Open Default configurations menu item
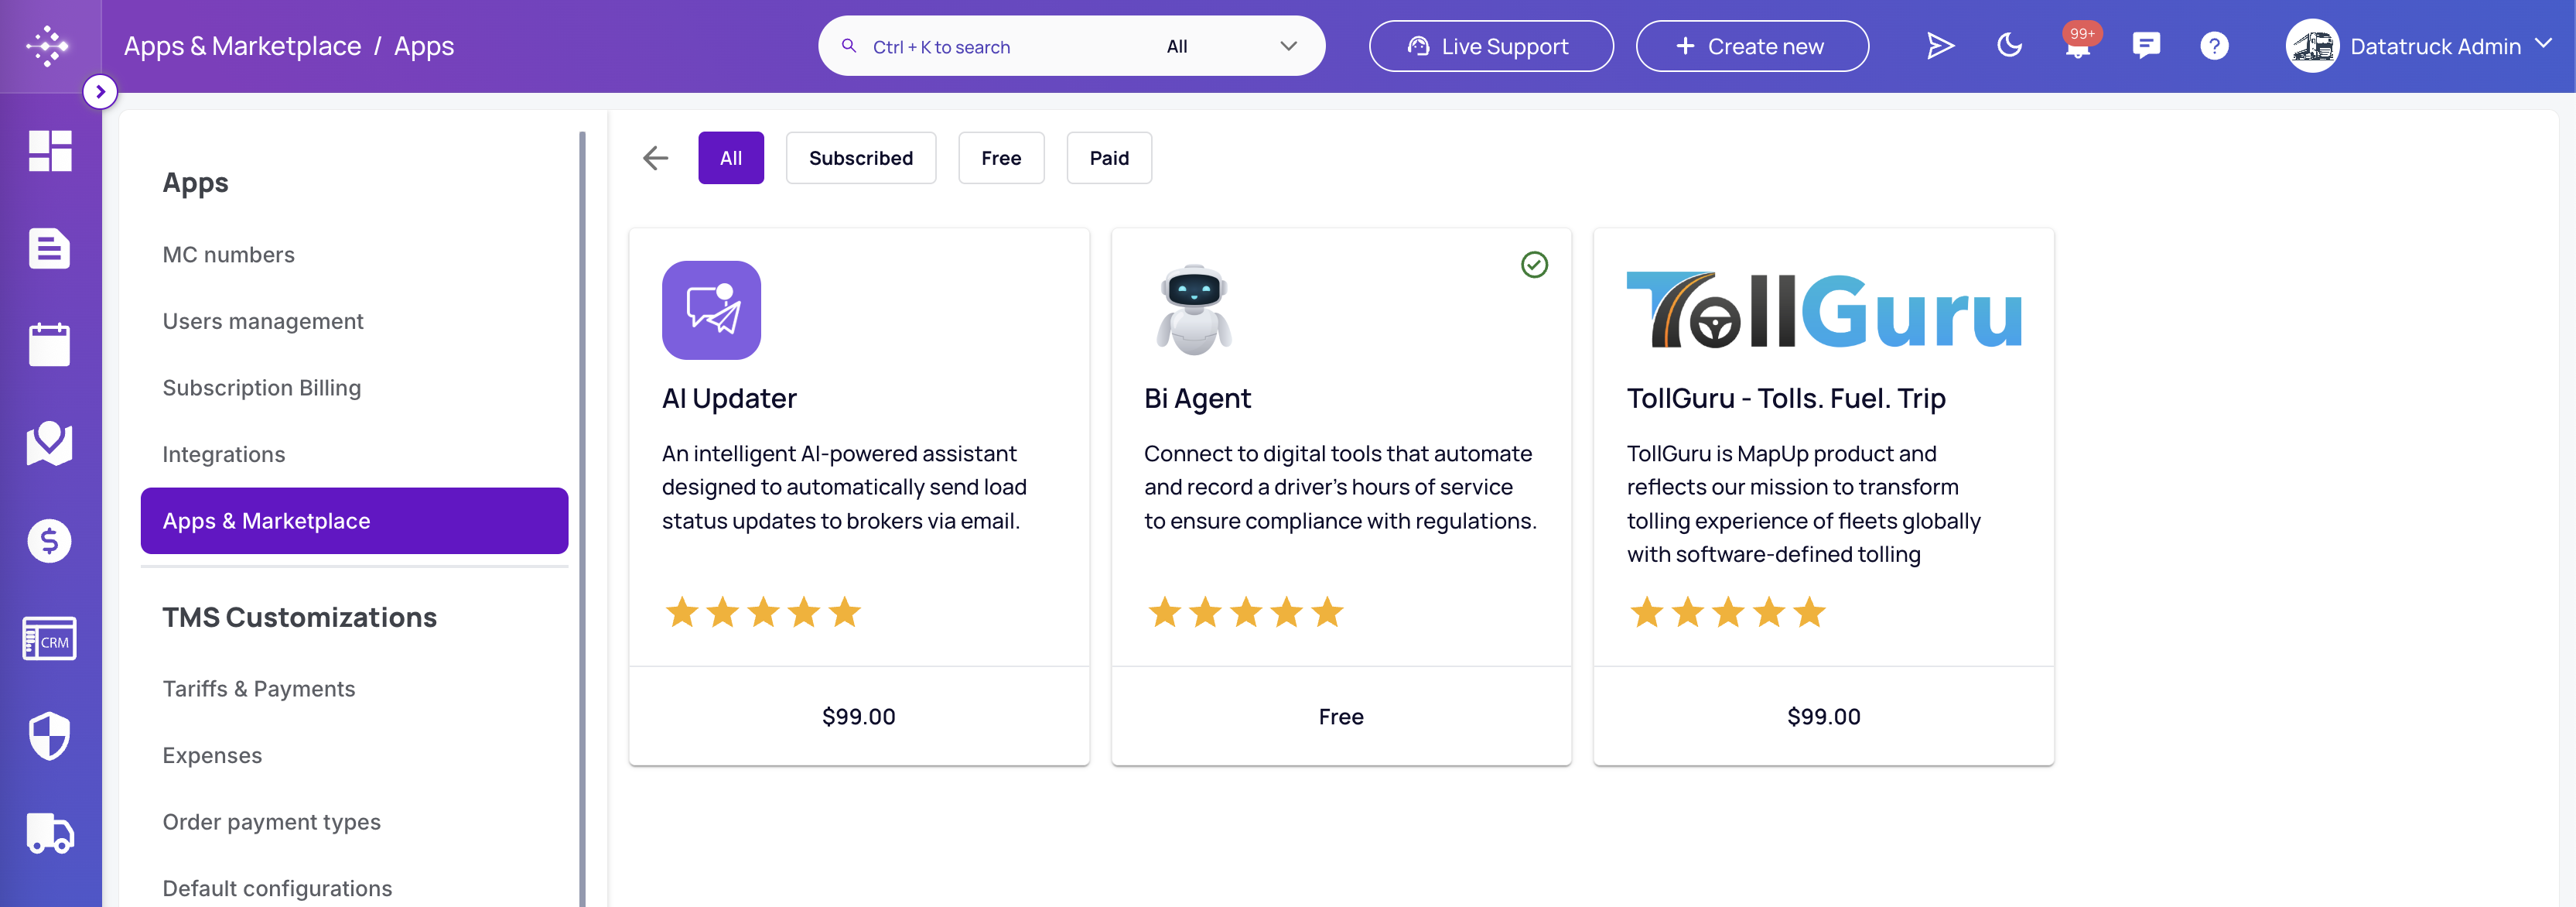The image size is (2576, 907). (354, 889)
